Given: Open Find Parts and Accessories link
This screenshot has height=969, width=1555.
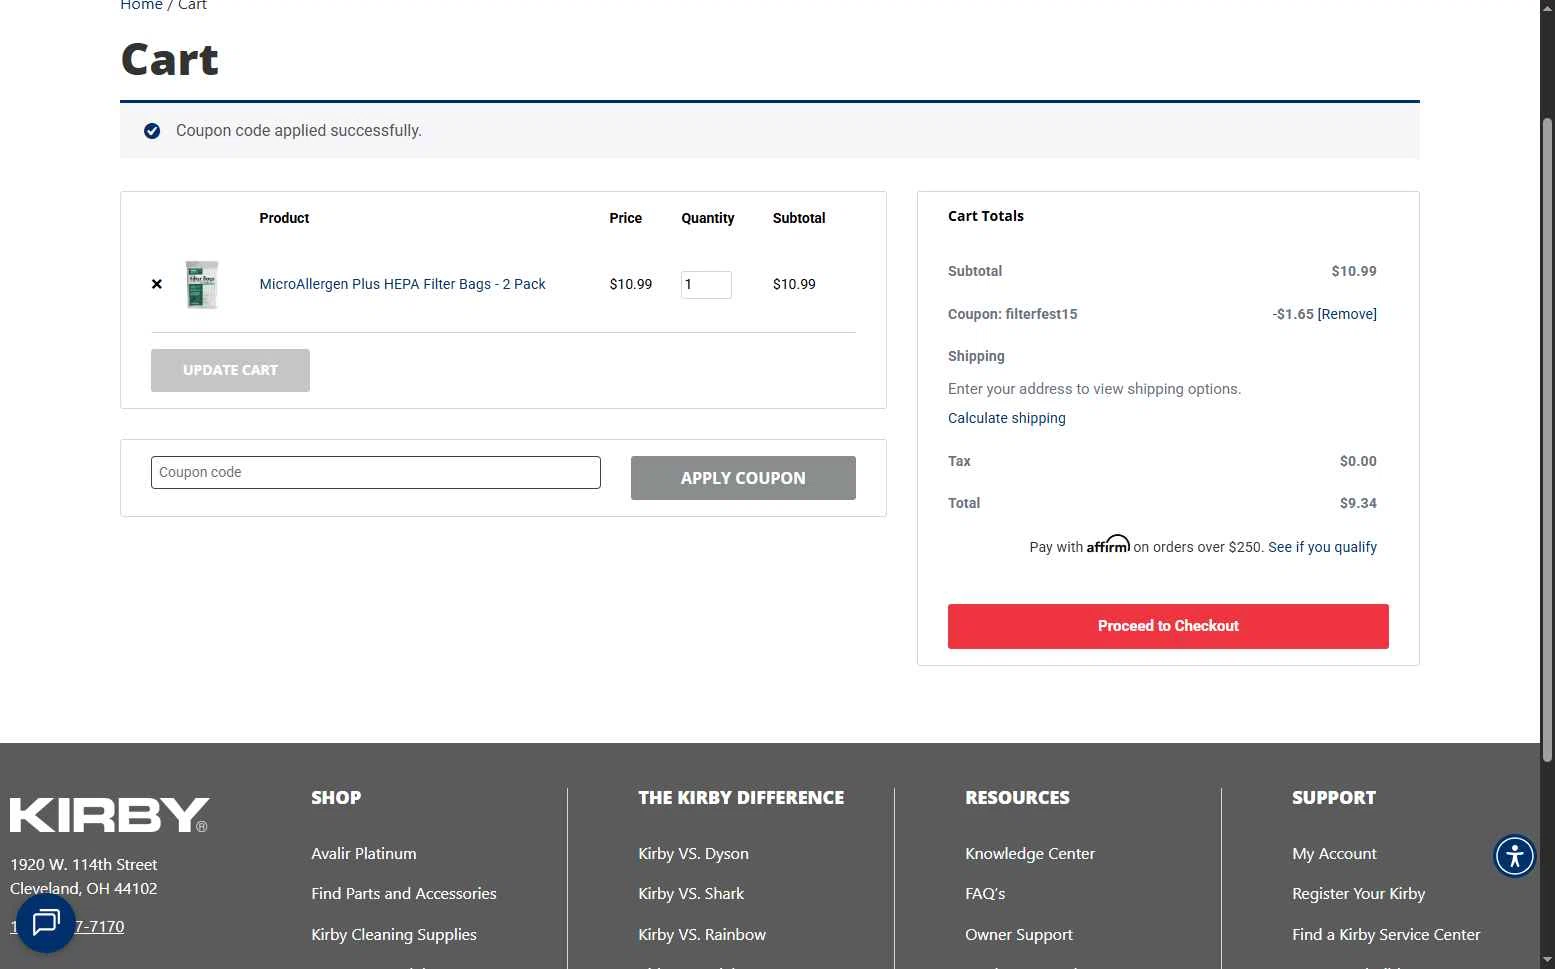Looking at the screenshot, I should coord(404,893).
